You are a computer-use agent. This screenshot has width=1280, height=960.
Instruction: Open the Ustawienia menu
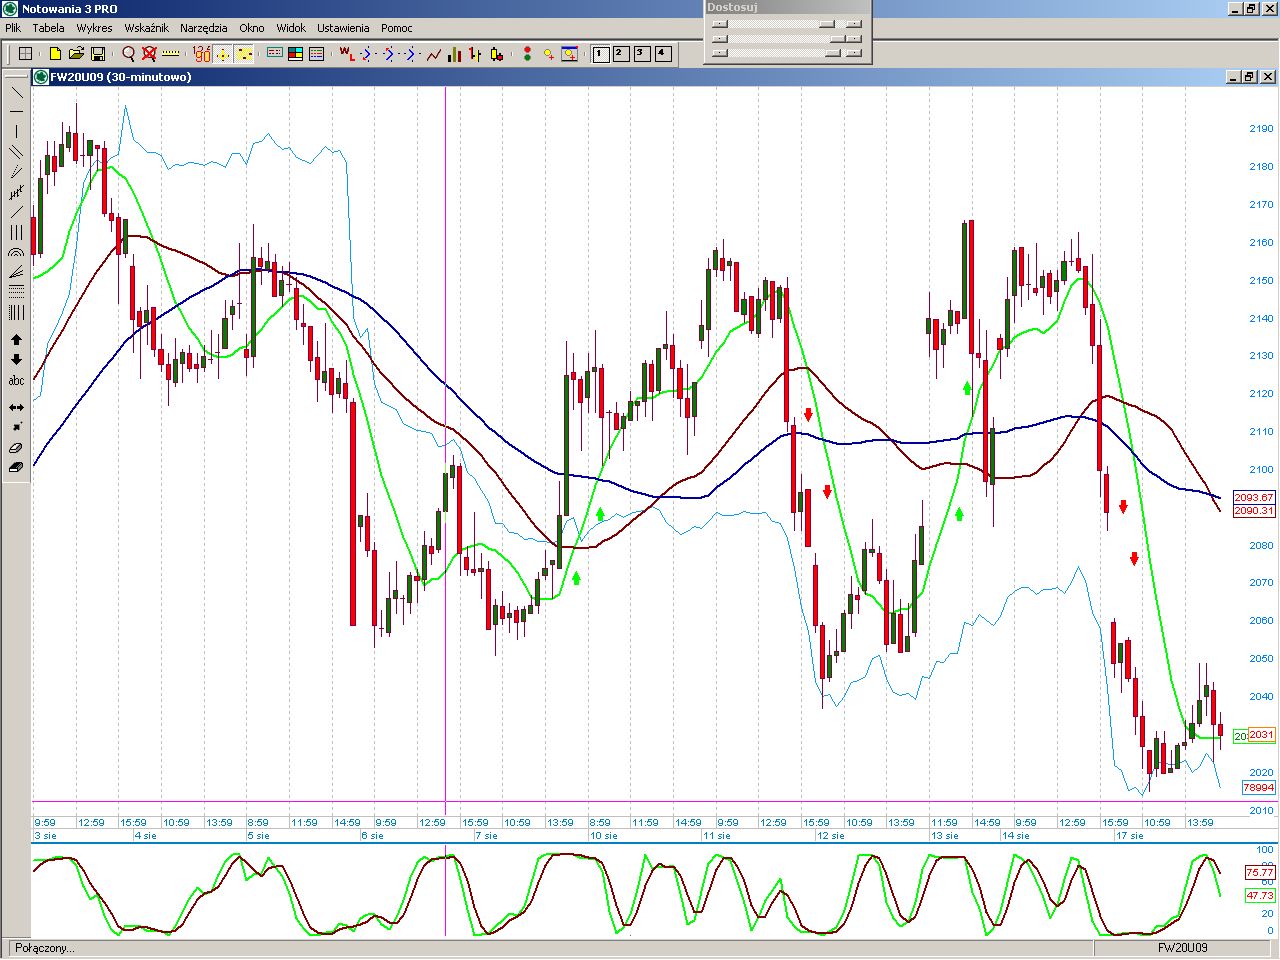click(x=343, y=28)
